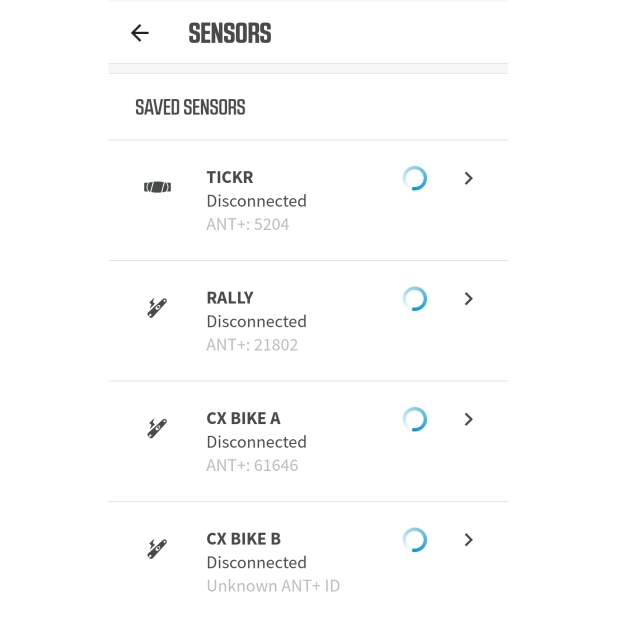Viewport: 620px width, 620px height.
Task: Click the CX BIKE A sensor icon
Action: point(157,428)
